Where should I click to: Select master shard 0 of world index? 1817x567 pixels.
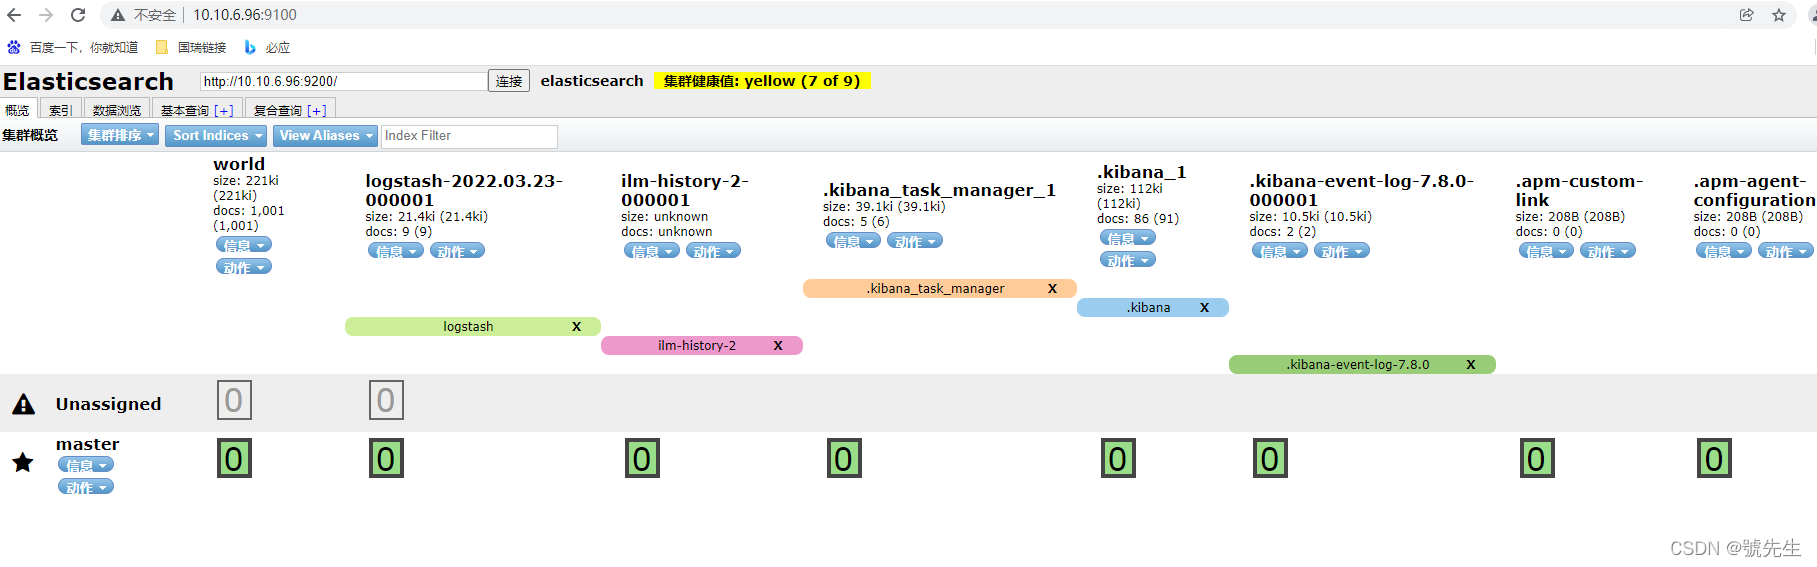234,458
